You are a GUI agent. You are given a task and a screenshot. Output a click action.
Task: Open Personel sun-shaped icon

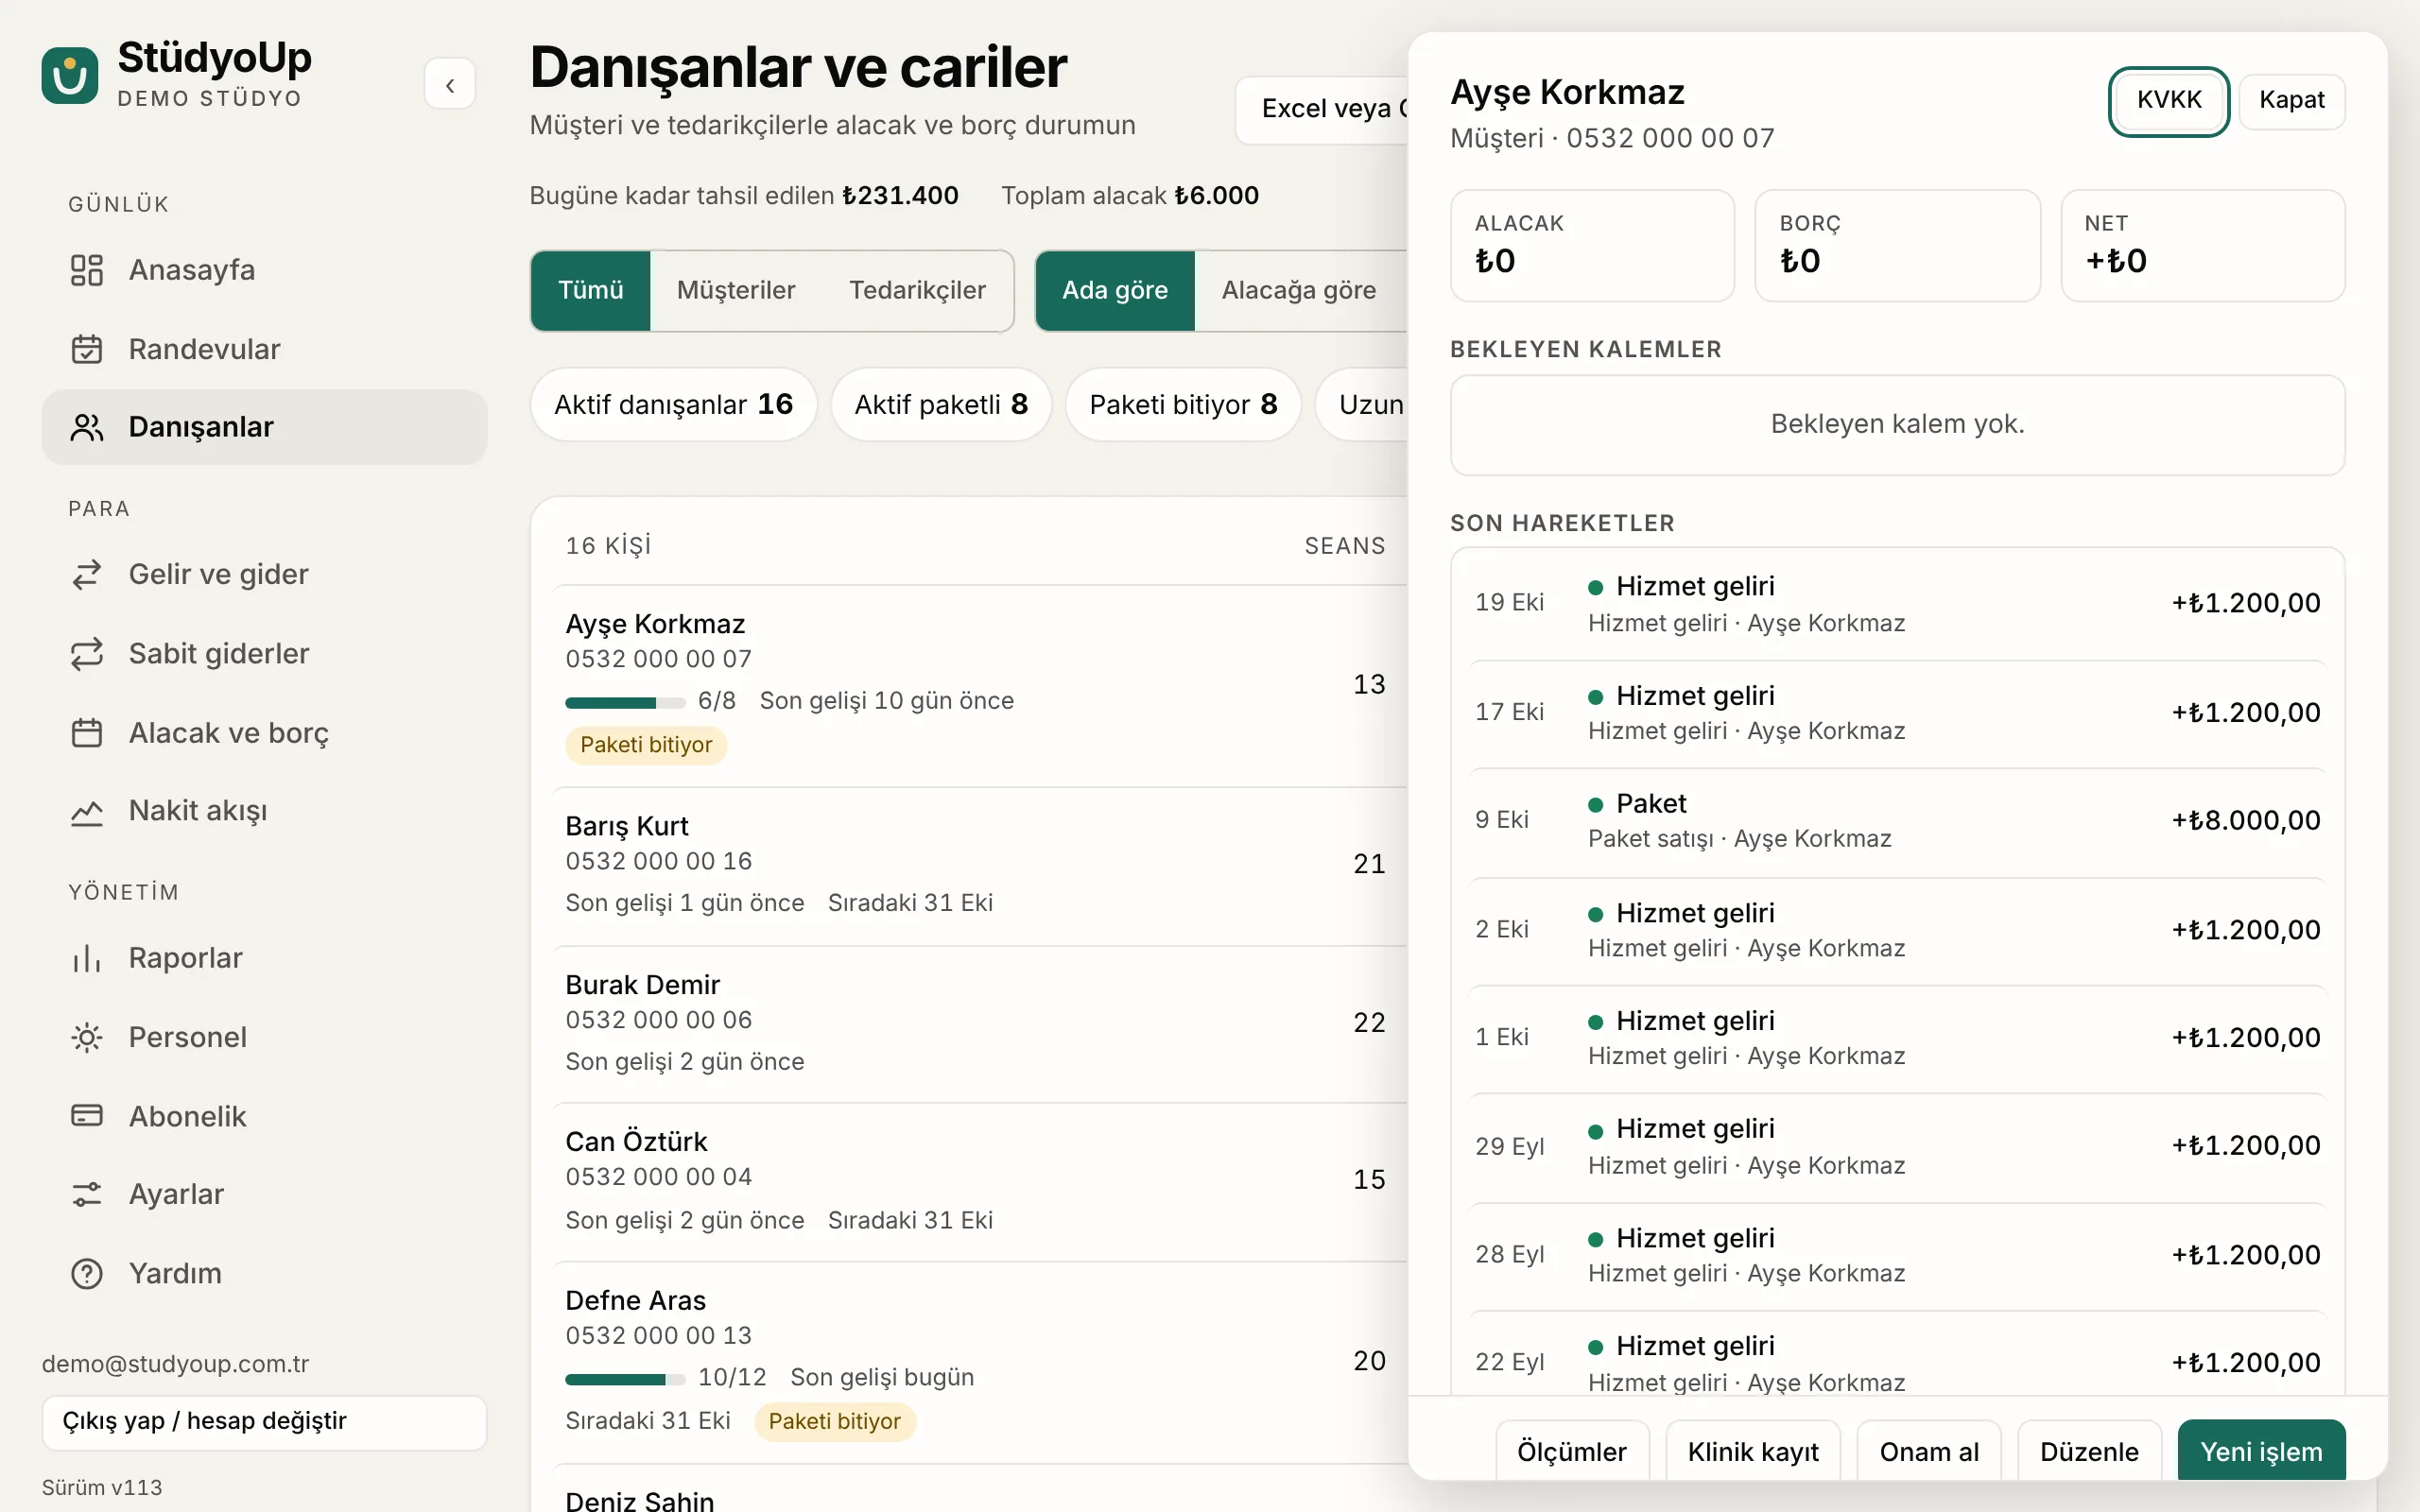[x=87, y=1037]
